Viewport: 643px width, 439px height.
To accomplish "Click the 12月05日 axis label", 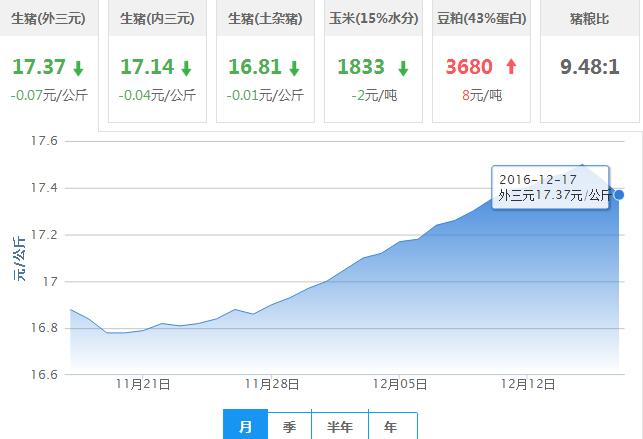I will [x=400, y=384].
